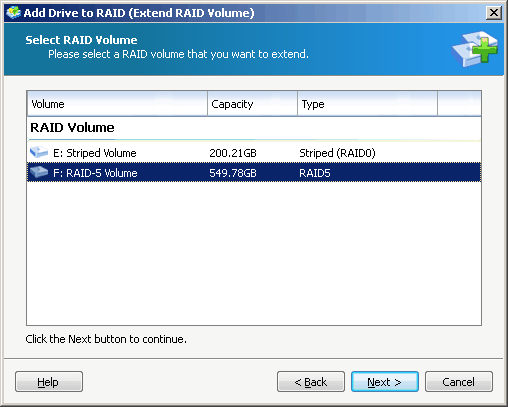This screenshot has width=508, height=407.
Task: Sort by the Type column header
Action: tap(367, 104)
